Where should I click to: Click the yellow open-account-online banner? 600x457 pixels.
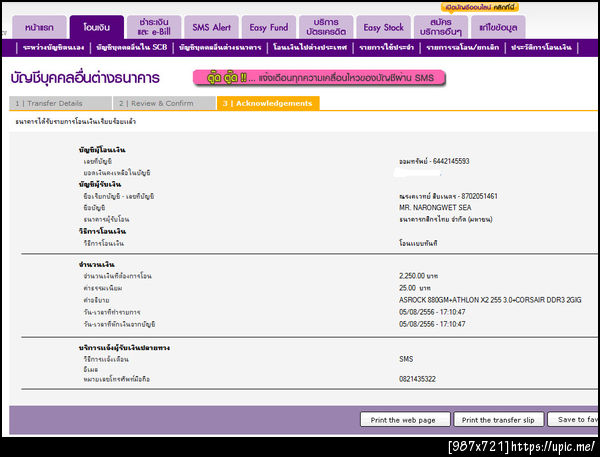480,7
